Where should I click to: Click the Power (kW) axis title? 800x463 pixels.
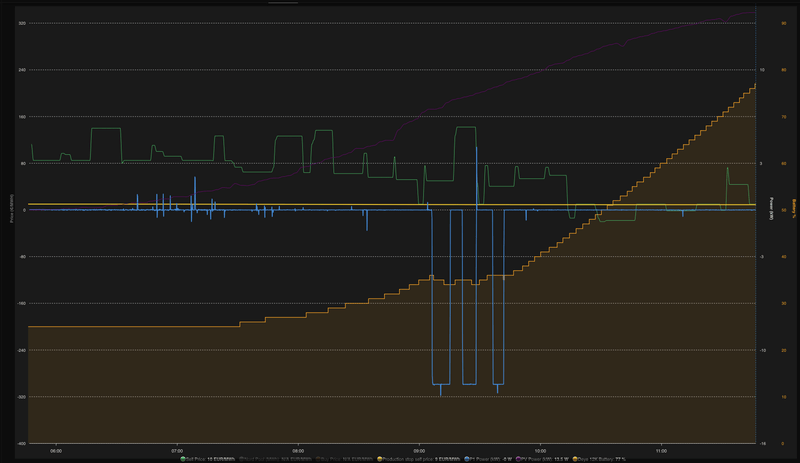pyautogui.click(x=771, y=209)
